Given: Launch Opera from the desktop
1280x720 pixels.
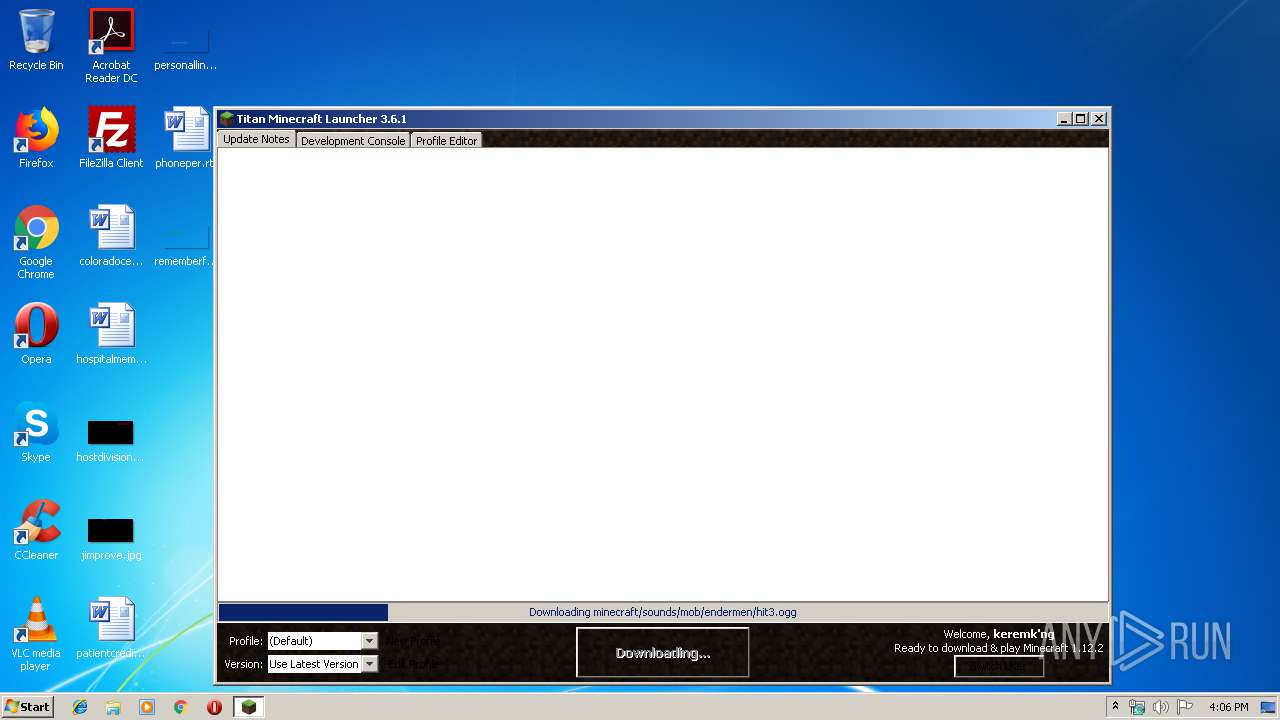Looking at the screenshot, I should click(36, 334).
